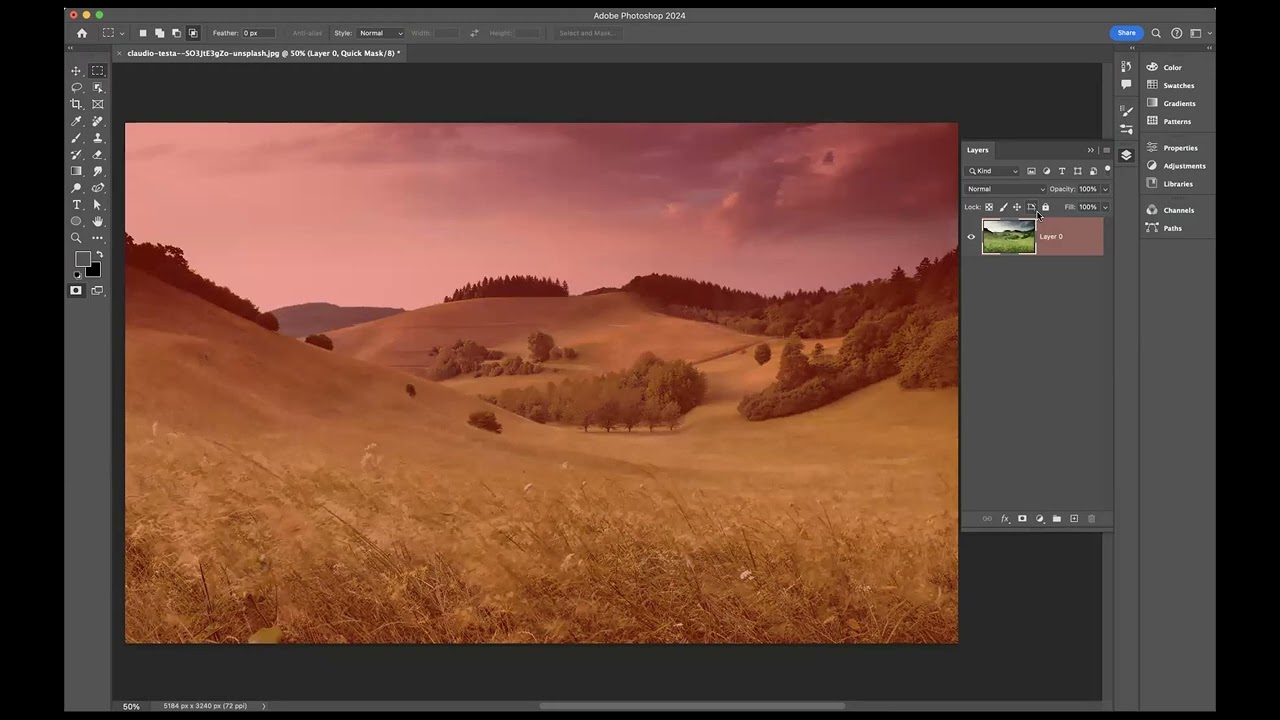Collapse the Layers panel with double arrows
This screenshot has height=720, width=1280.
point(1091,150)
